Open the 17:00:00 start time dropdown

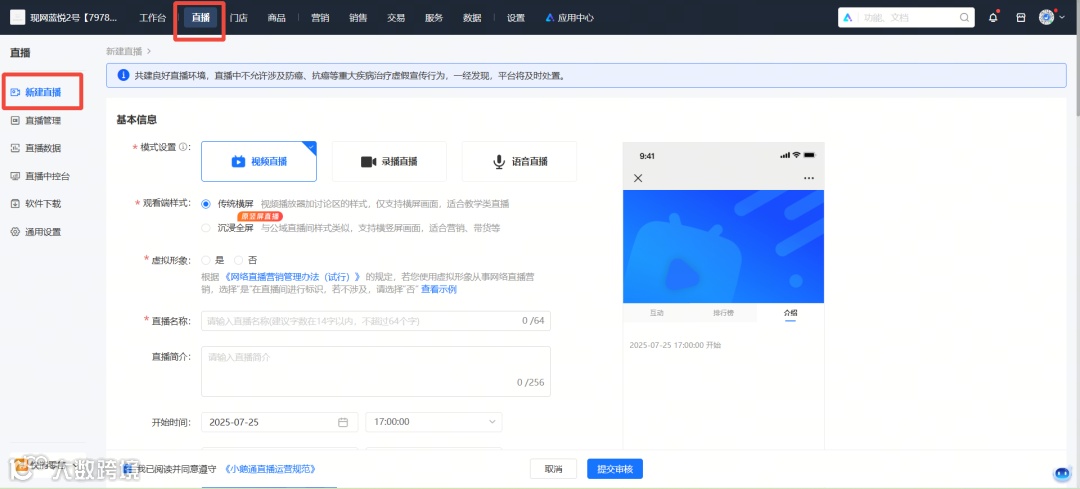[434, 422]
